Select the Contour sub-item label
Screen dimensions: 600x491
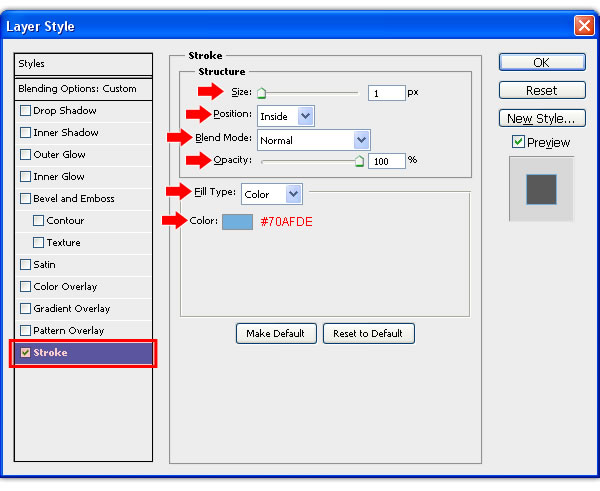click(65, 220)
